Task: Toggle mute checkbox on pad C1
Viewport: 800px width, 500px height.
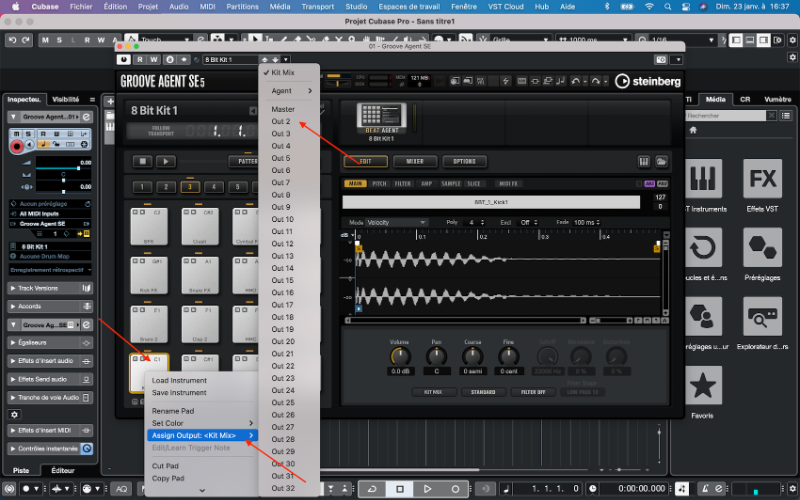Action: click(x=135, y=359)
